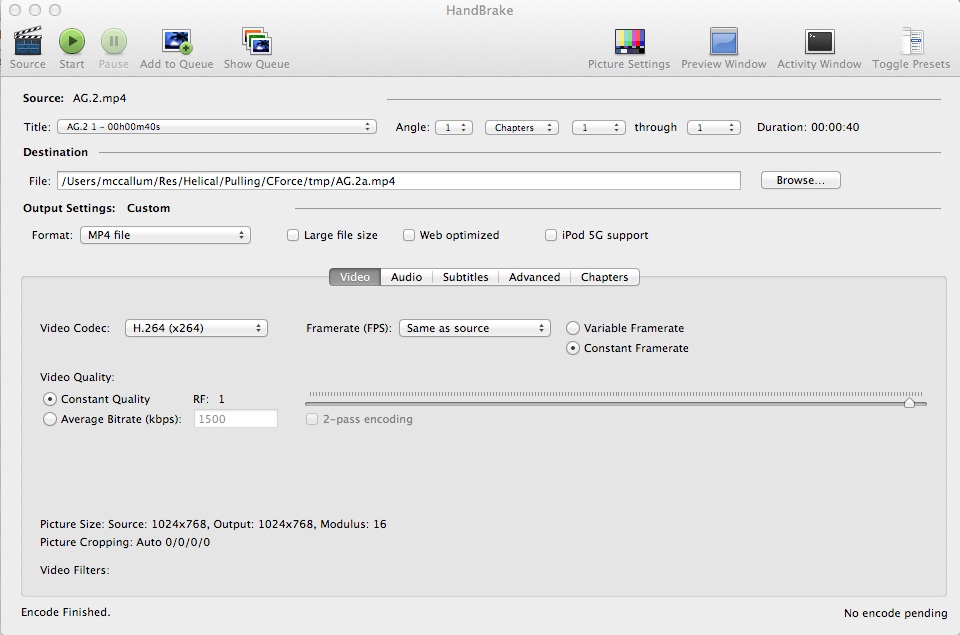This screenshot has height=635, width=960.
Task: Open a video file via the Source icon
Action: coord(26,40)
